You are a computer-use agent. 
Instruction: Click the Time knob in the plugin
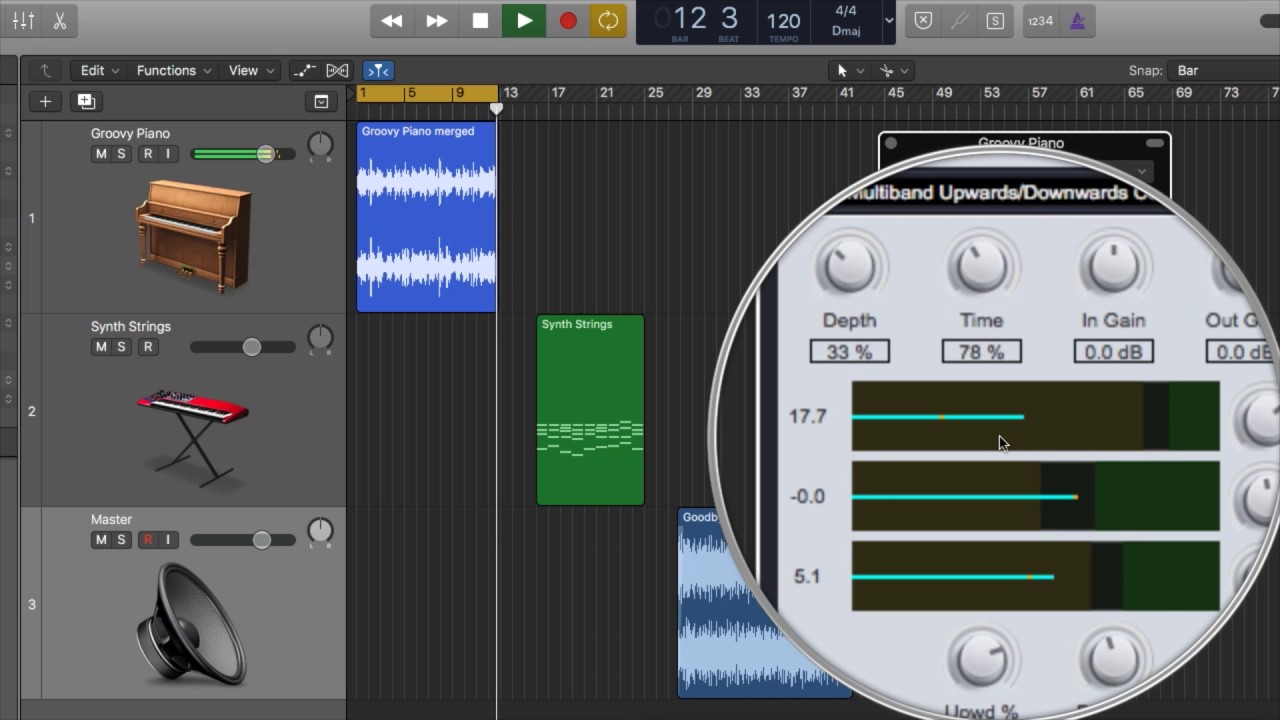click(x=981, y=266)
